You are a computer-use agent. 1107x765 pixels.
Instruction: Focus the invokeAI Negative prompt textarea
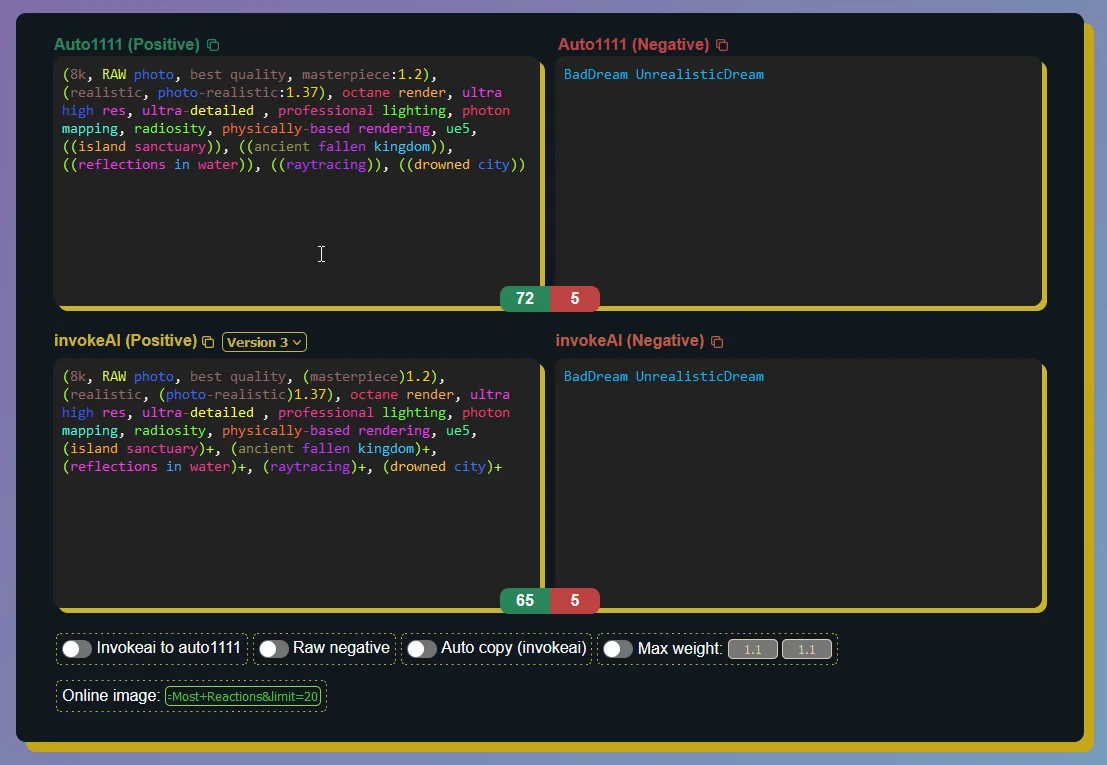click(798, 483)
